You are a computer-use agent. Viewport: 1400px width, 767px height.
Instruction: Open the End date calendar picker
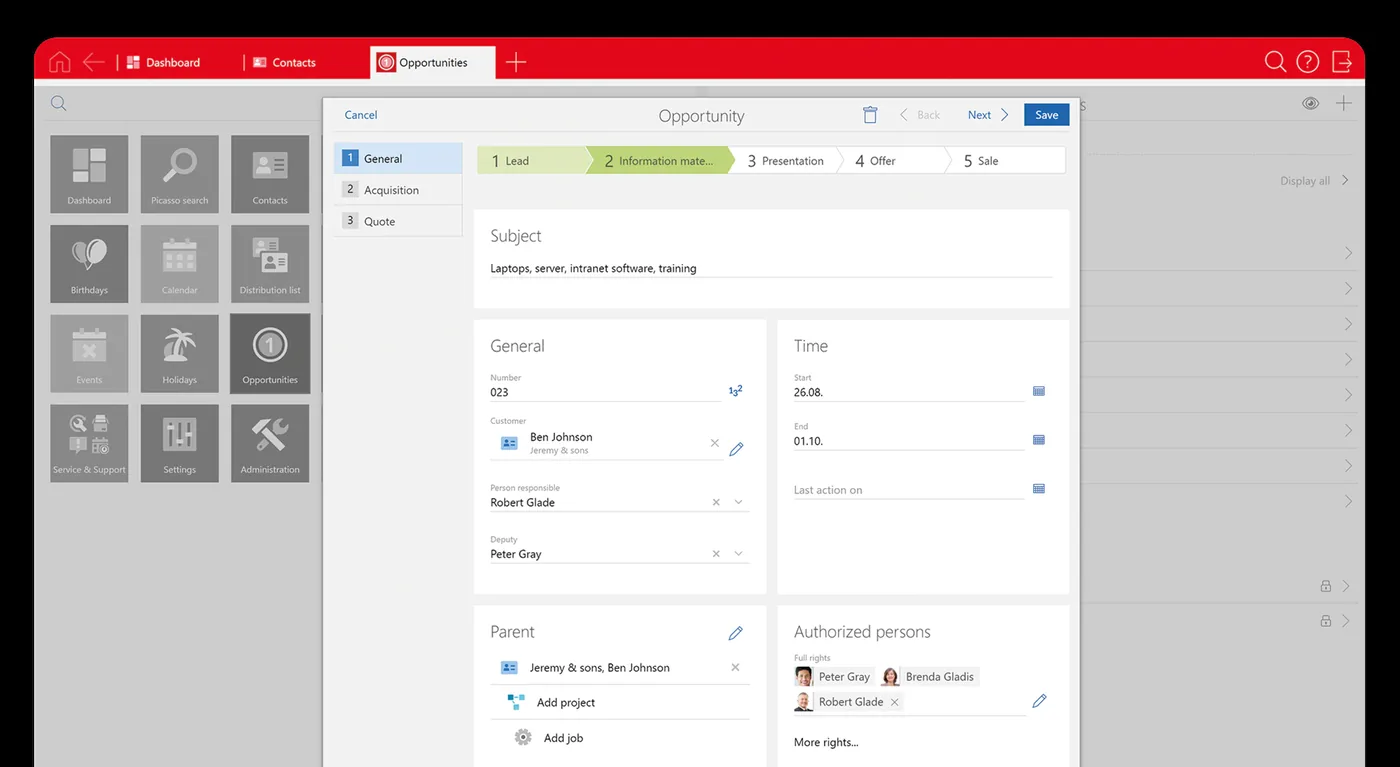(x=1039, y=440)
